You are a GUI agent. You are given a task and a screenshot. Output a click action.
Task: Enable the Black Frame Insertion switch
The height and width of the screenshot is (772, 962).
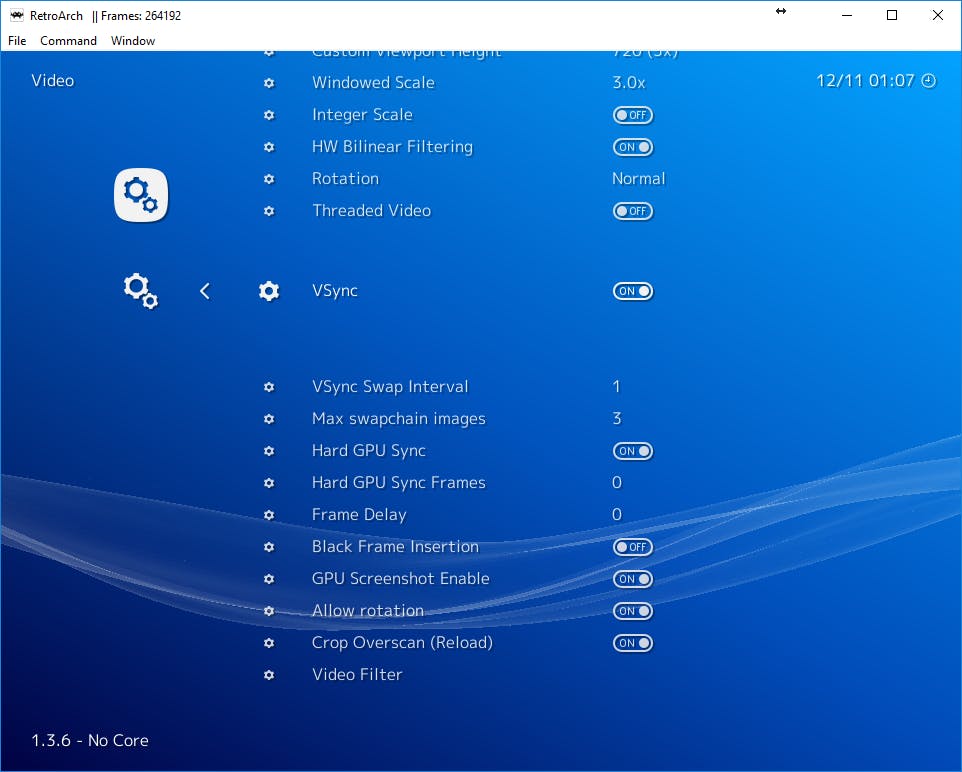[633, 547]
